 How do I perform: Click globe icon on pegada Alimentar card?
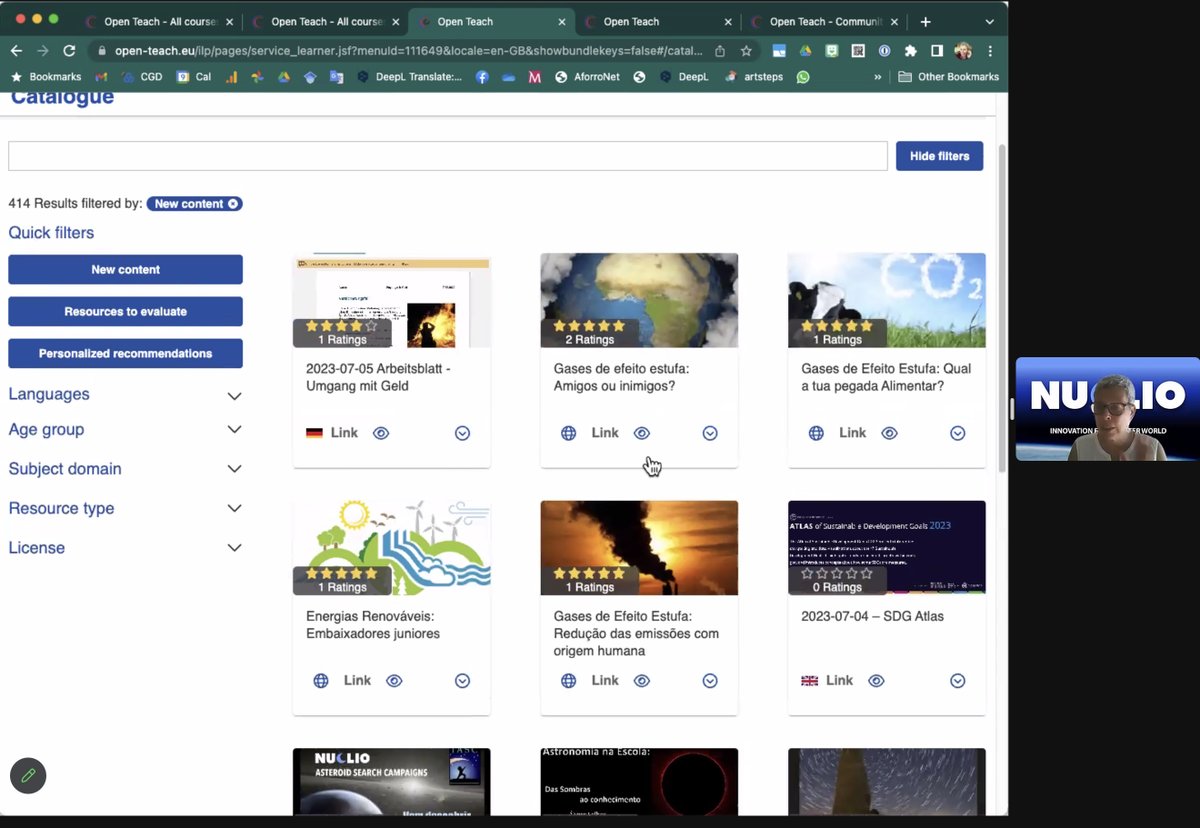tap(816, 433)
